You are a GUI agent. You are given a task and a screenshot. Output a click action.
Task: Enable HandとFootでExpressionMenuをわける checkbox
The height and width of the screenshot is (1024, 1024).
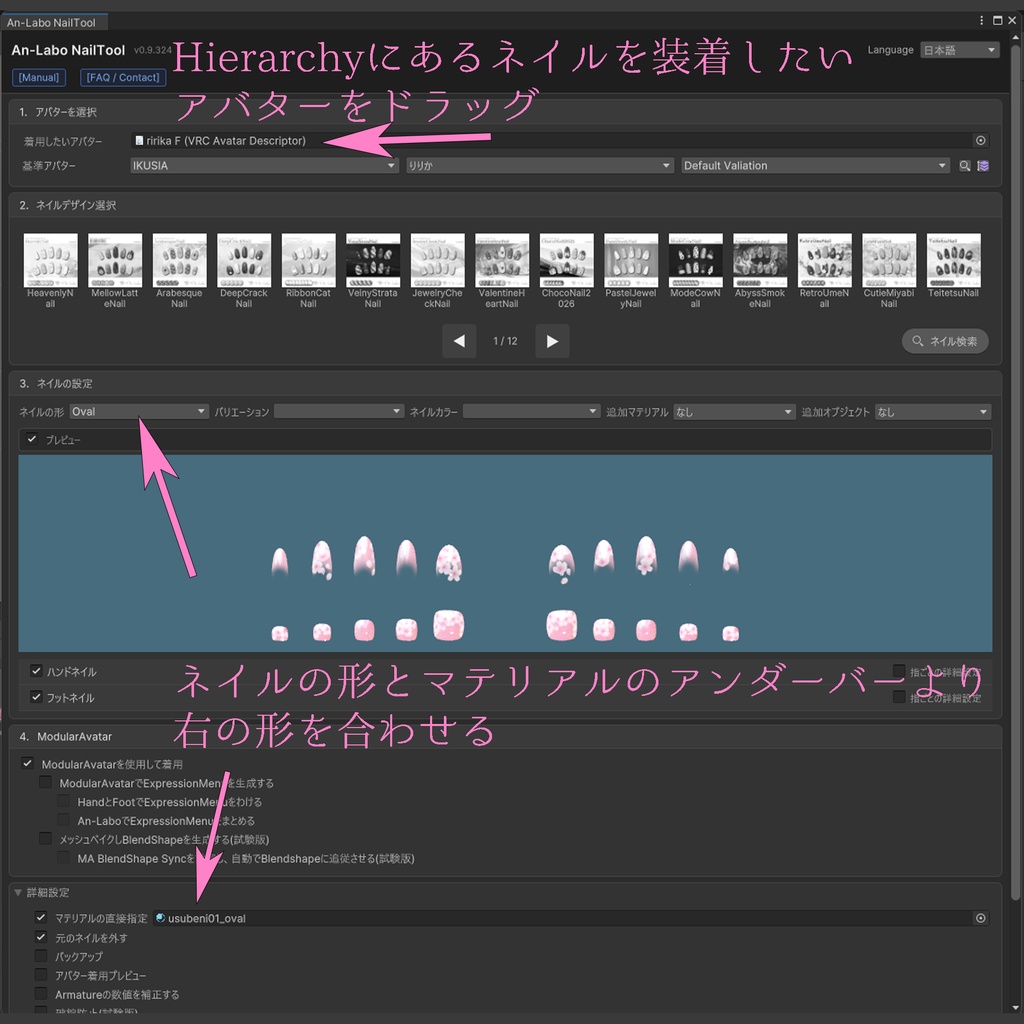coord(63,801)
